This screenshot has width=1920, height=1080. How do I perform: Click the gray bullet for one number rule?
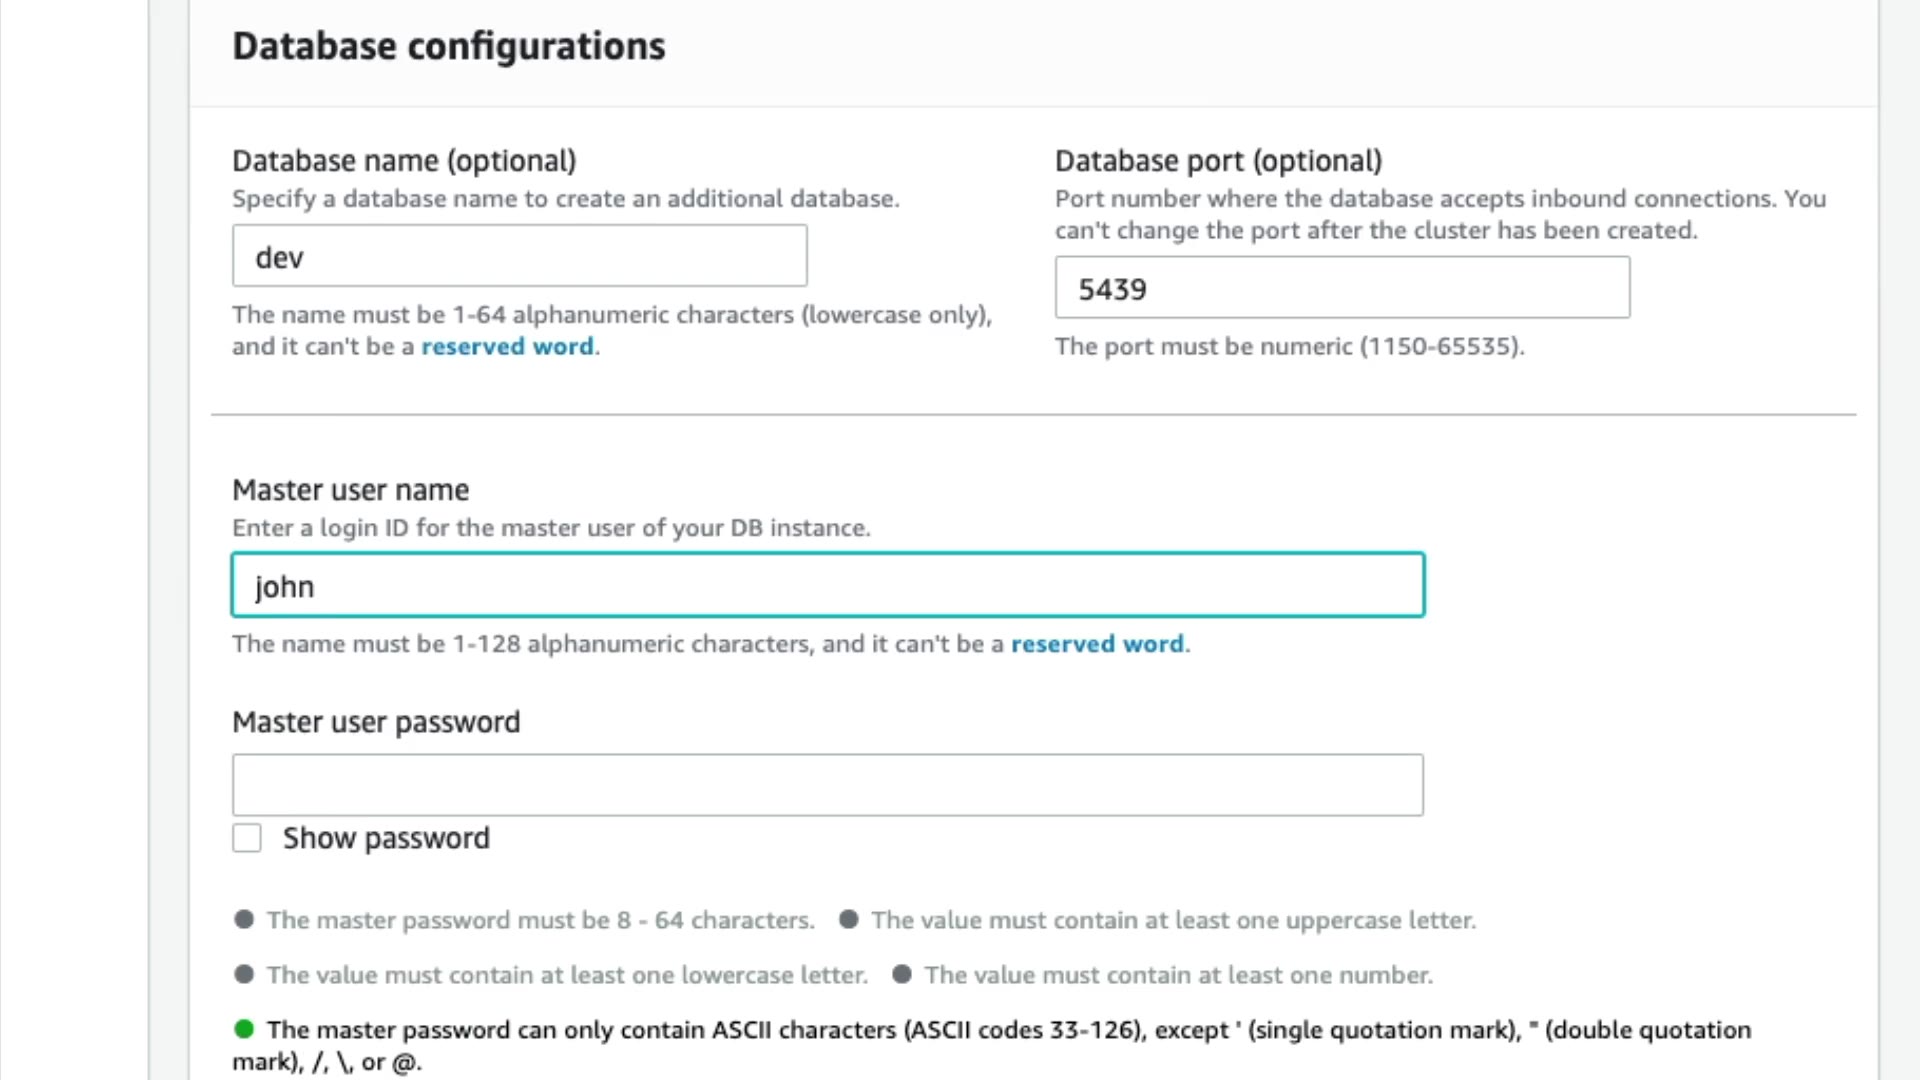click(902, 975)
